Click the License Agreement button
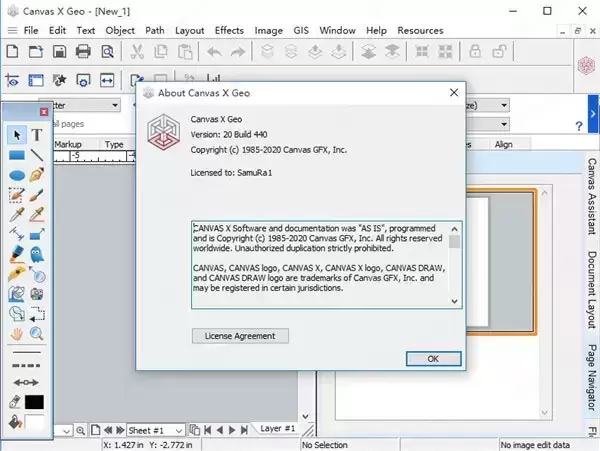Viewport: 600px width, 451px height. point(240,335)
